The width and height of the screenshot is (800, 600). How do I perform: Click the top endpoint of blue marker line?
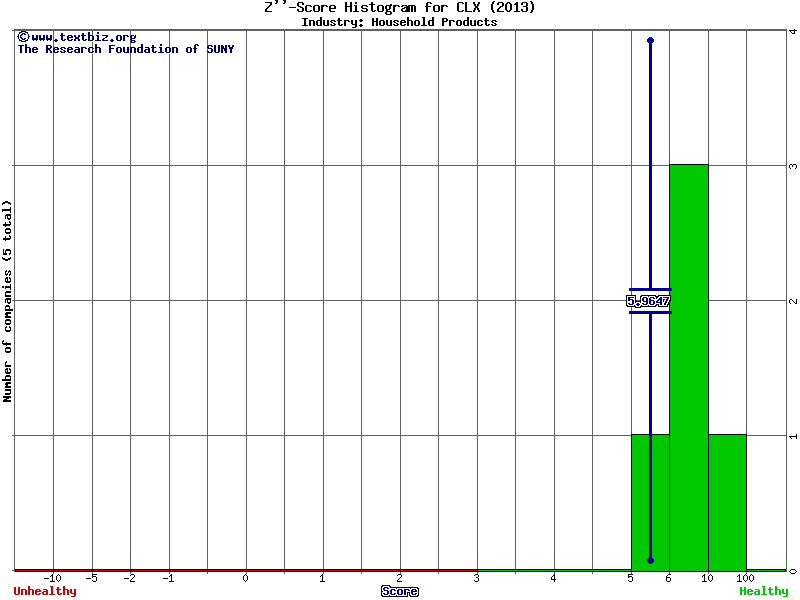(x=650, y=40)
